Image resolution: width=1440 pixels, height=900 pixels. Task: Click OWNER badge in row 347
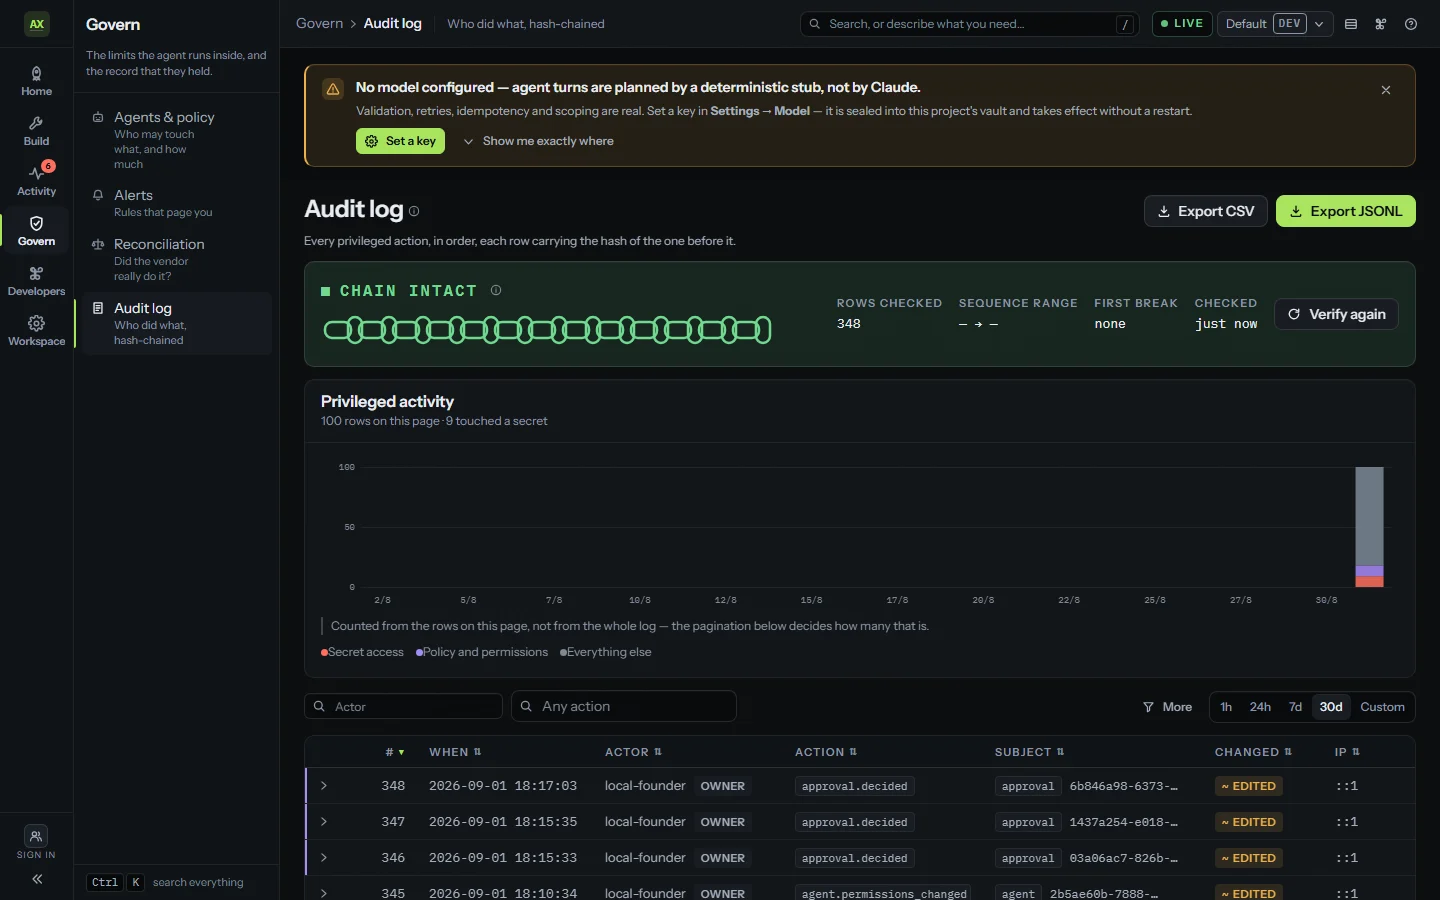click(x=723, y=822)
